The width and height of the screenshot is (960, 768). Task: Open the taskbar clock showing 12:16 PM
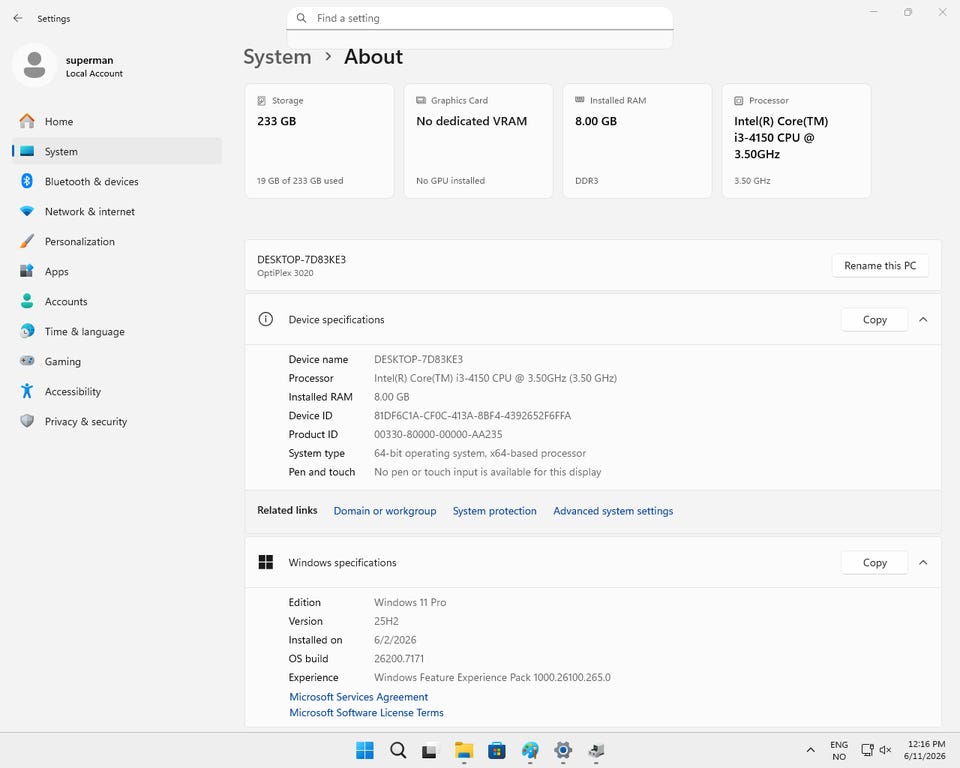(x=925, y=750)
